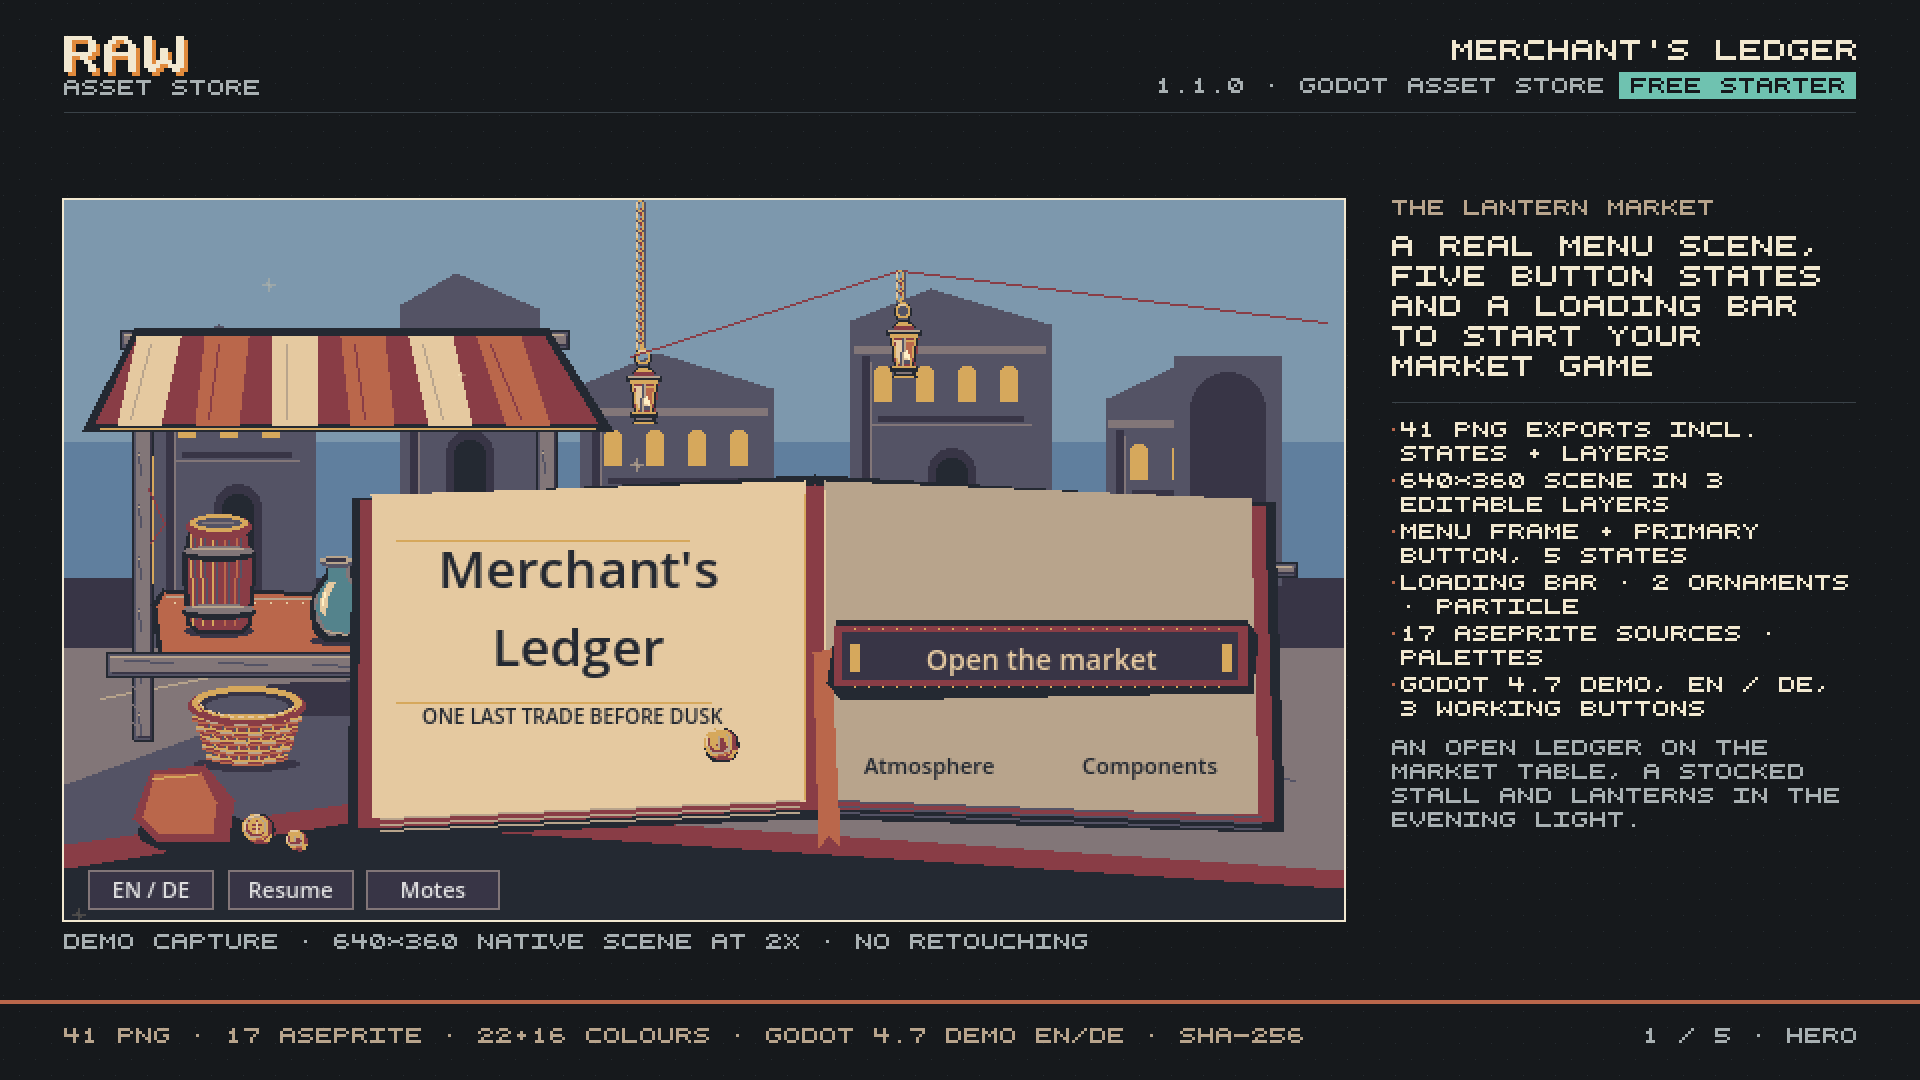
Task: Click the 'AN OPEN LEDGER ON THE MARKET TABLE' description
Action: [1615, 784]
